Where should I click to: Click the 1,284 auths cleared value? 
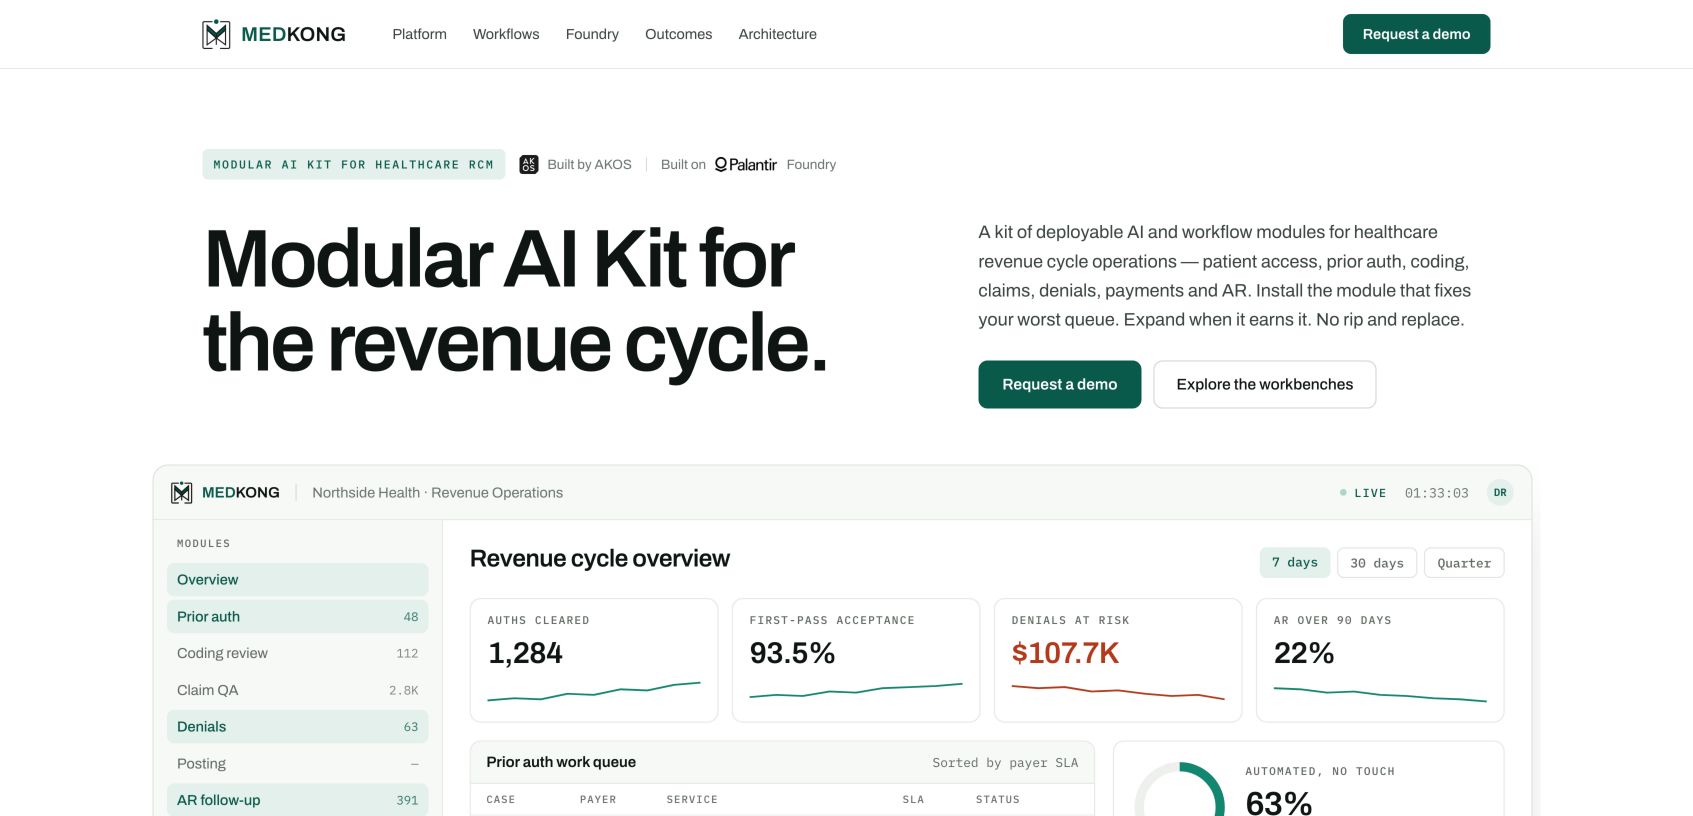(526, 653)
